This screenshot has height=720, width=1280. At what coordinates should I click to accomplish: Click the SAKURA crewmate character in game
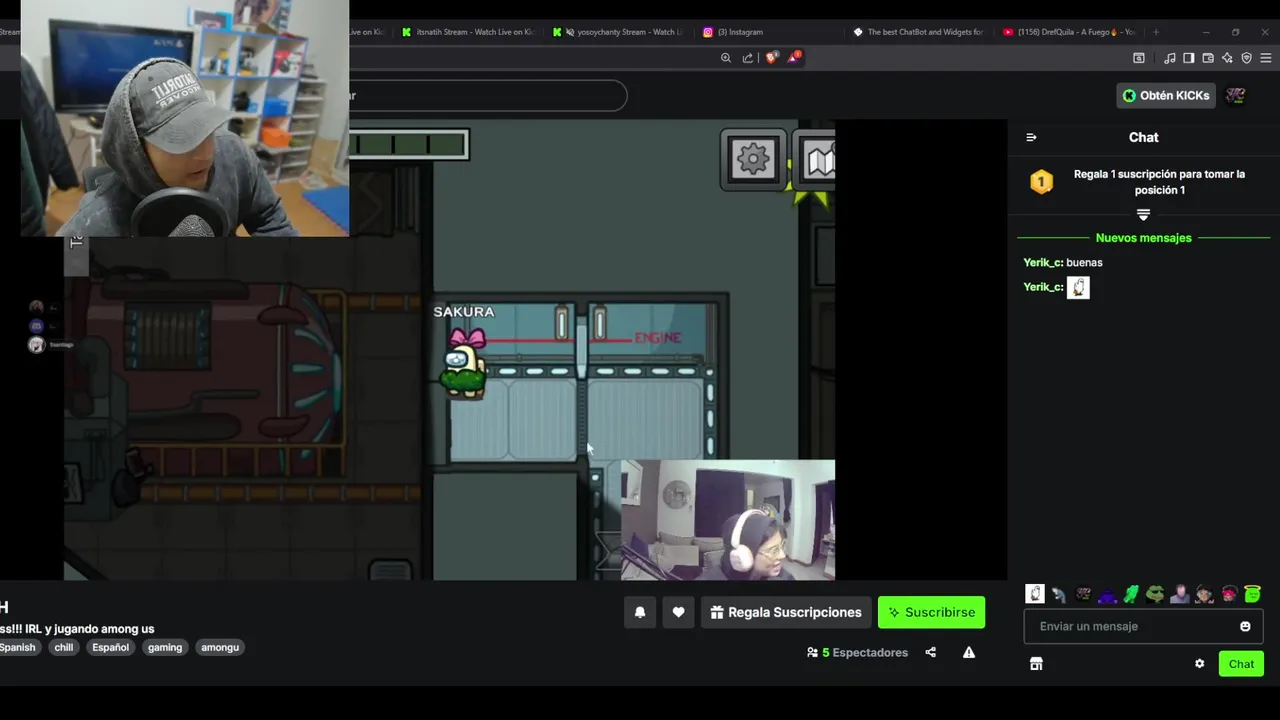(x=464, y=363)
